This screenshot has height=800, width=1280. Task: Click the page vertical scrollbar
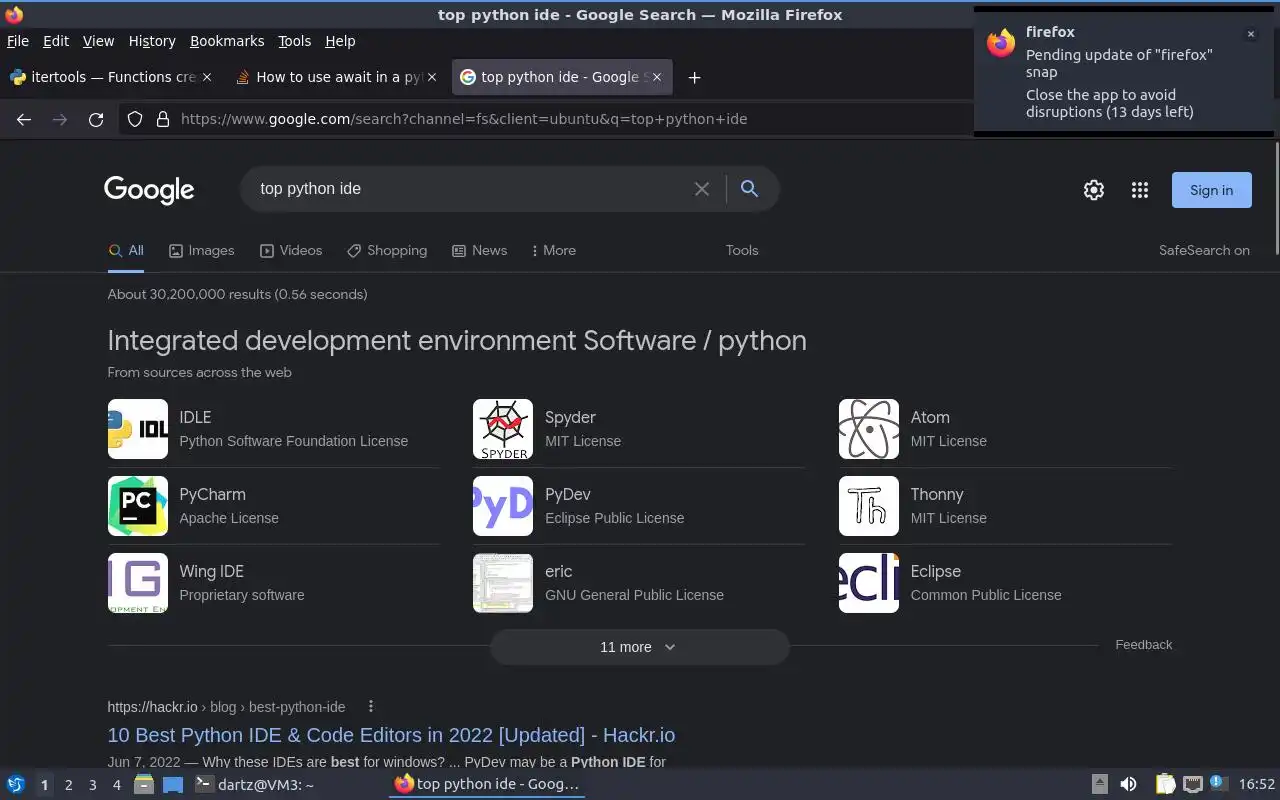1275,200
